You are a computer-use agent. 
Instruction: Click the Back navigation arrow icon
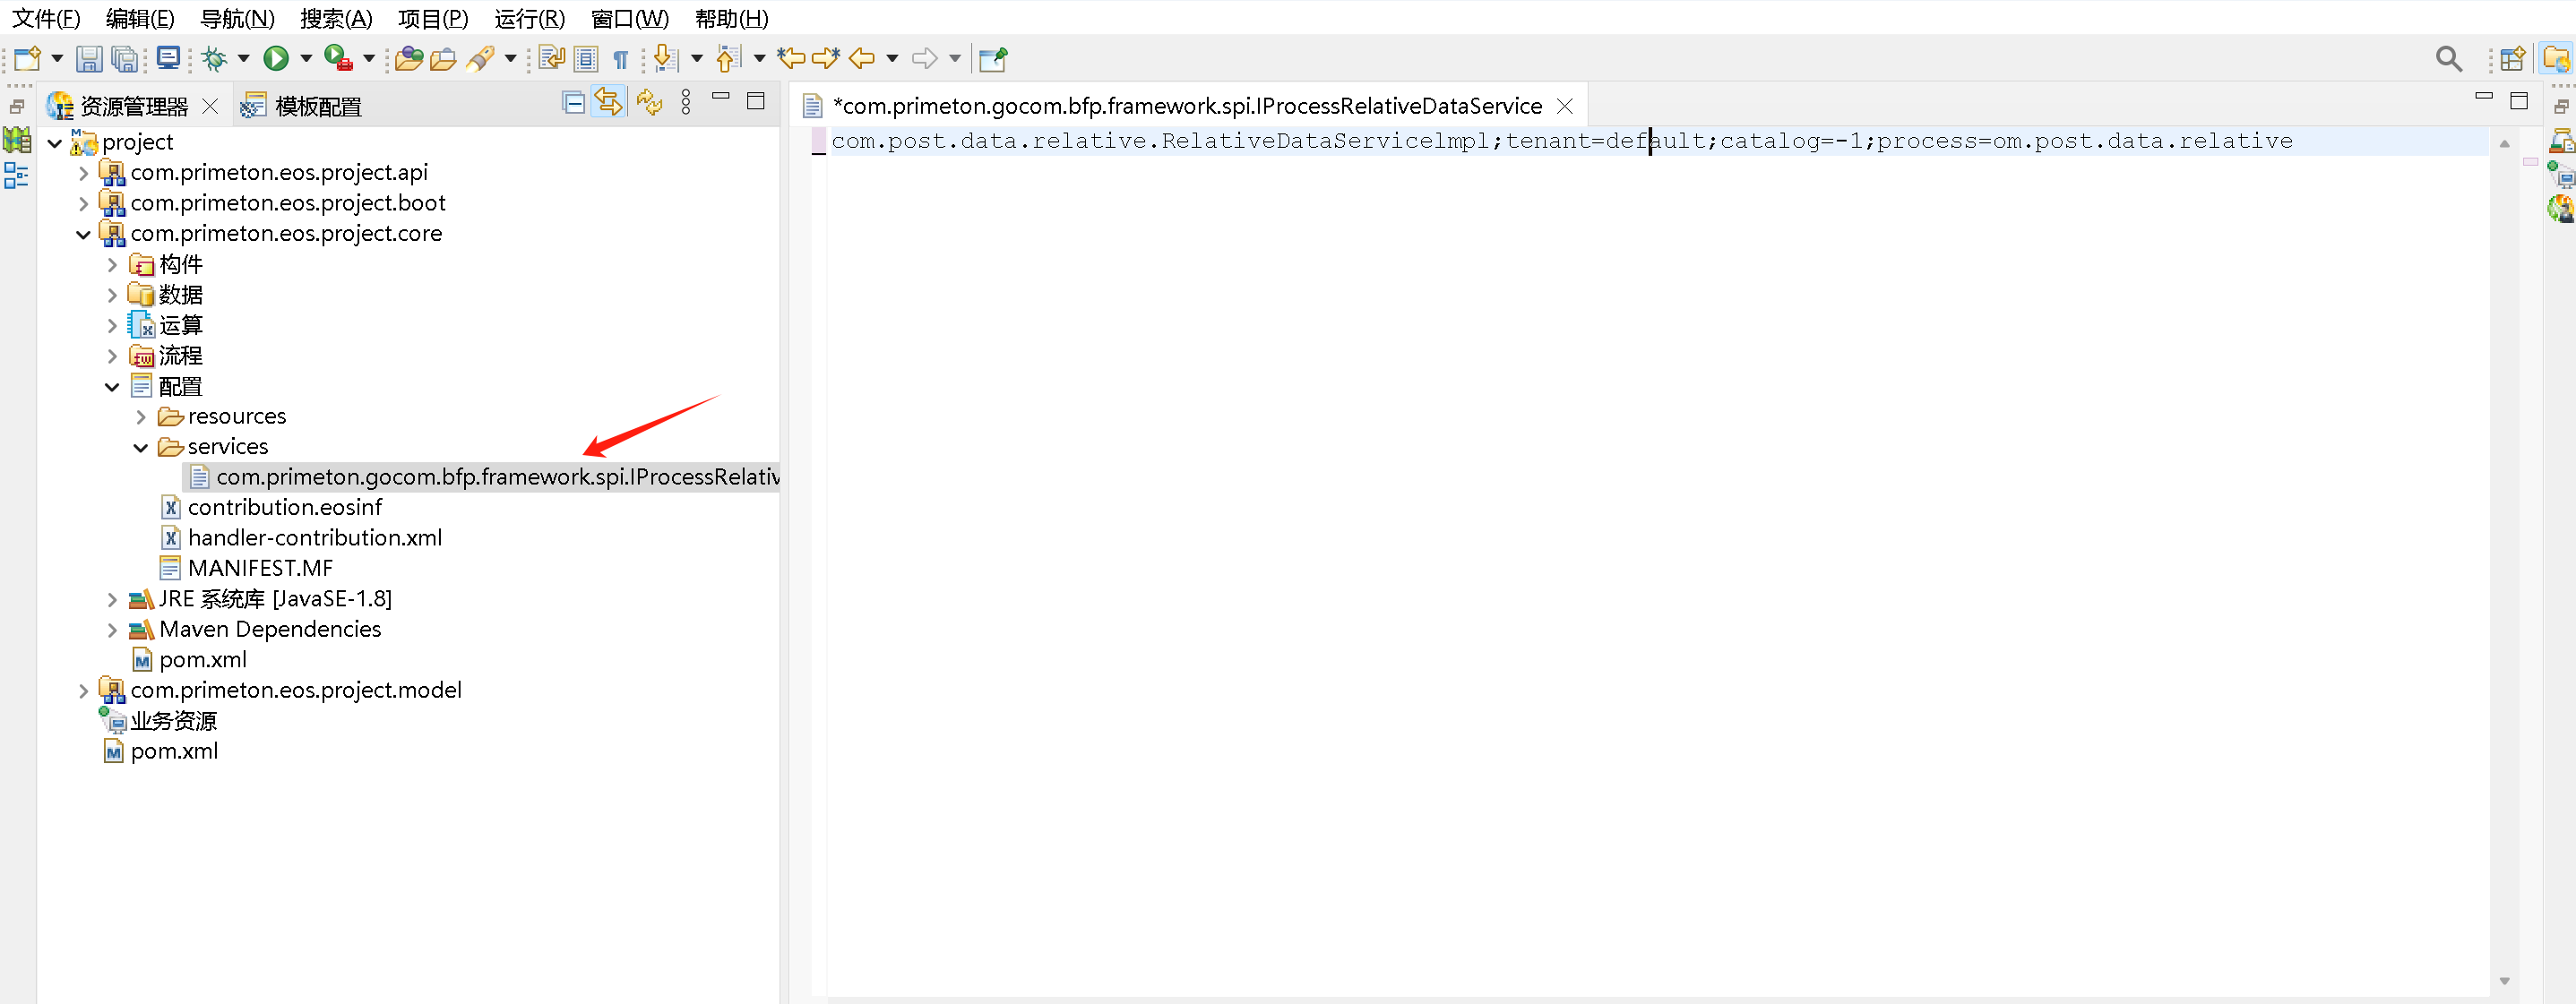[x=862, y=59]
